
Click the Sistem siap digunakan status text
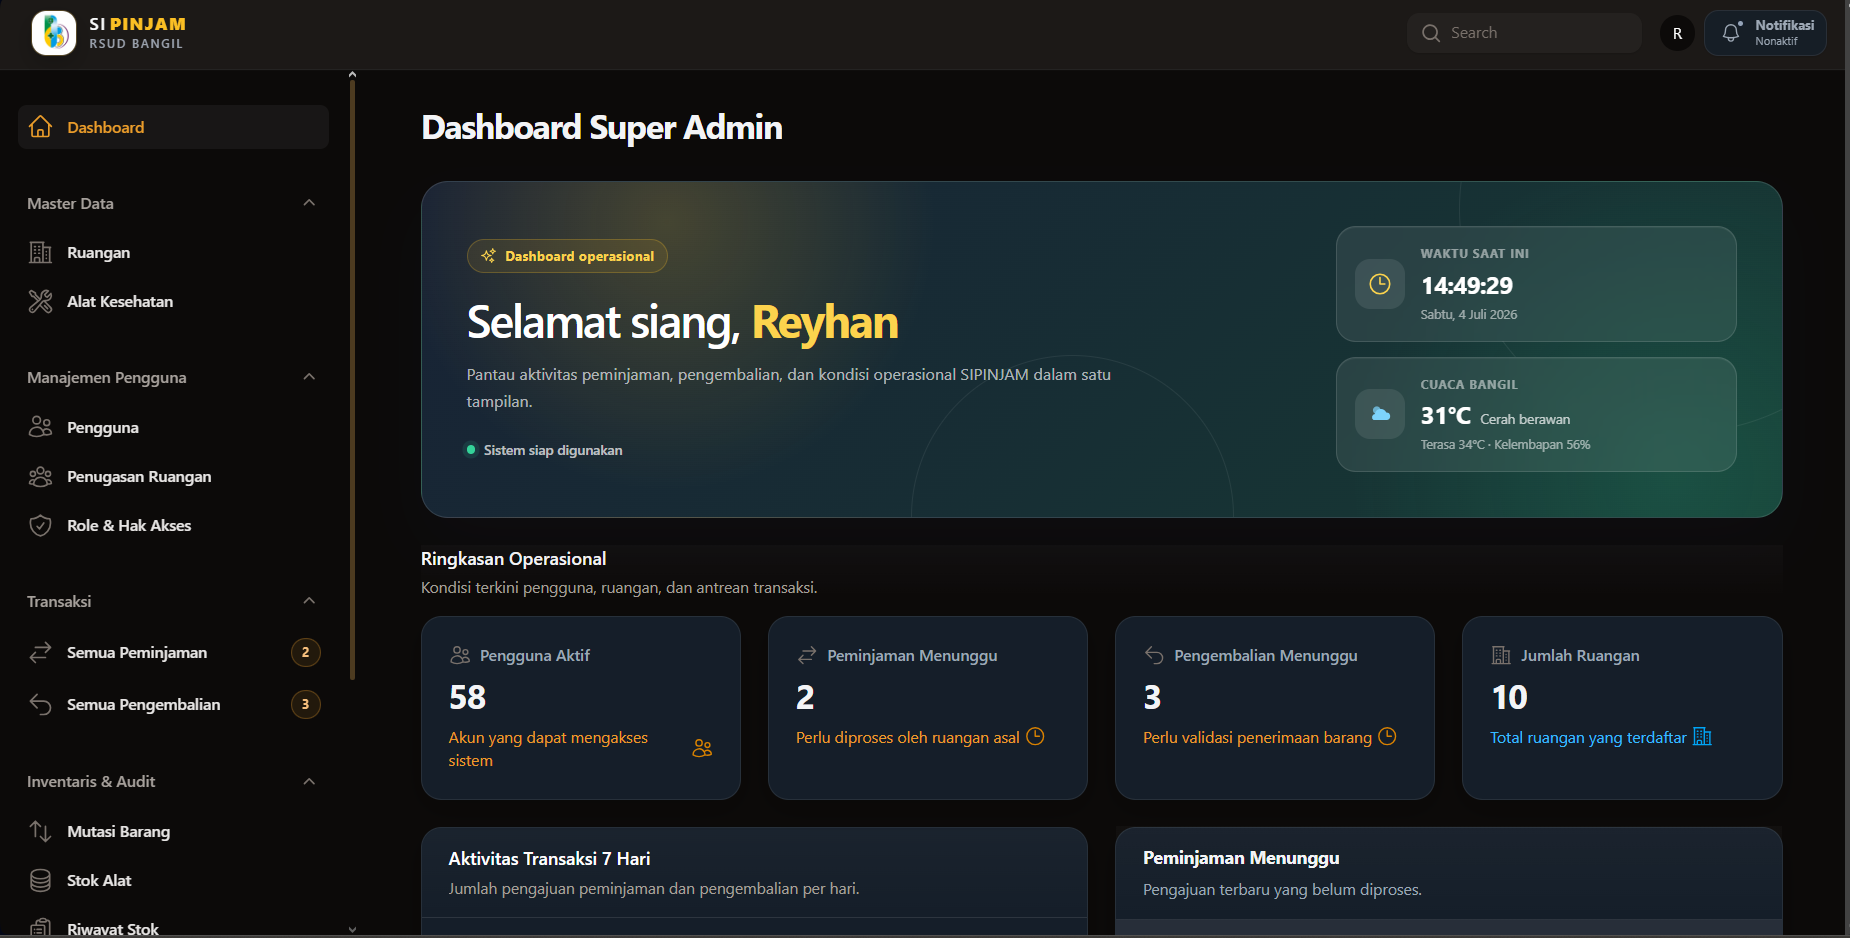click(x=553, y=450)
